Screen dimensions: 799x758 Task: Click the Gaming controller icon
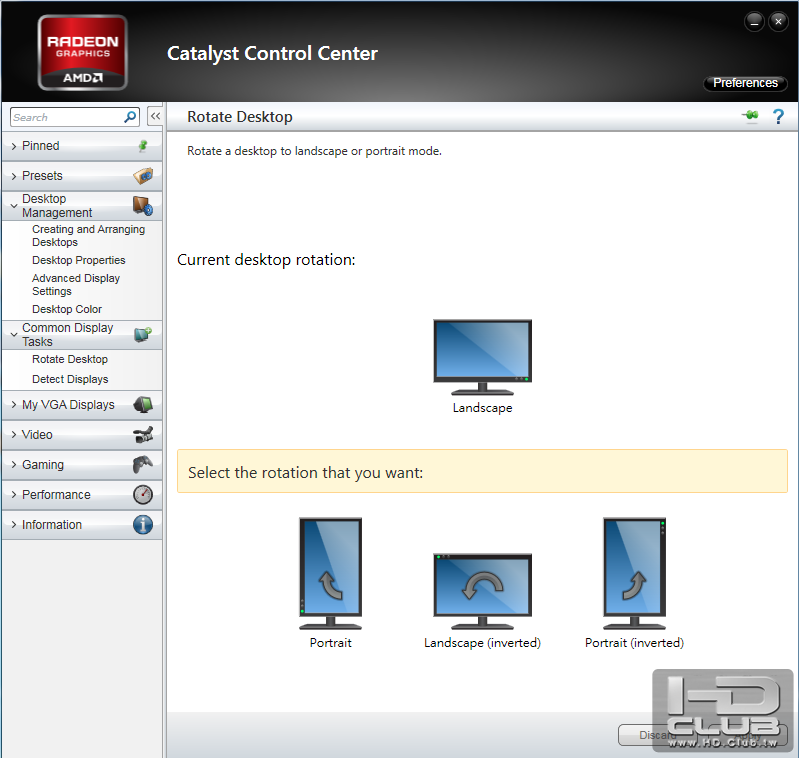coord(143,465)
